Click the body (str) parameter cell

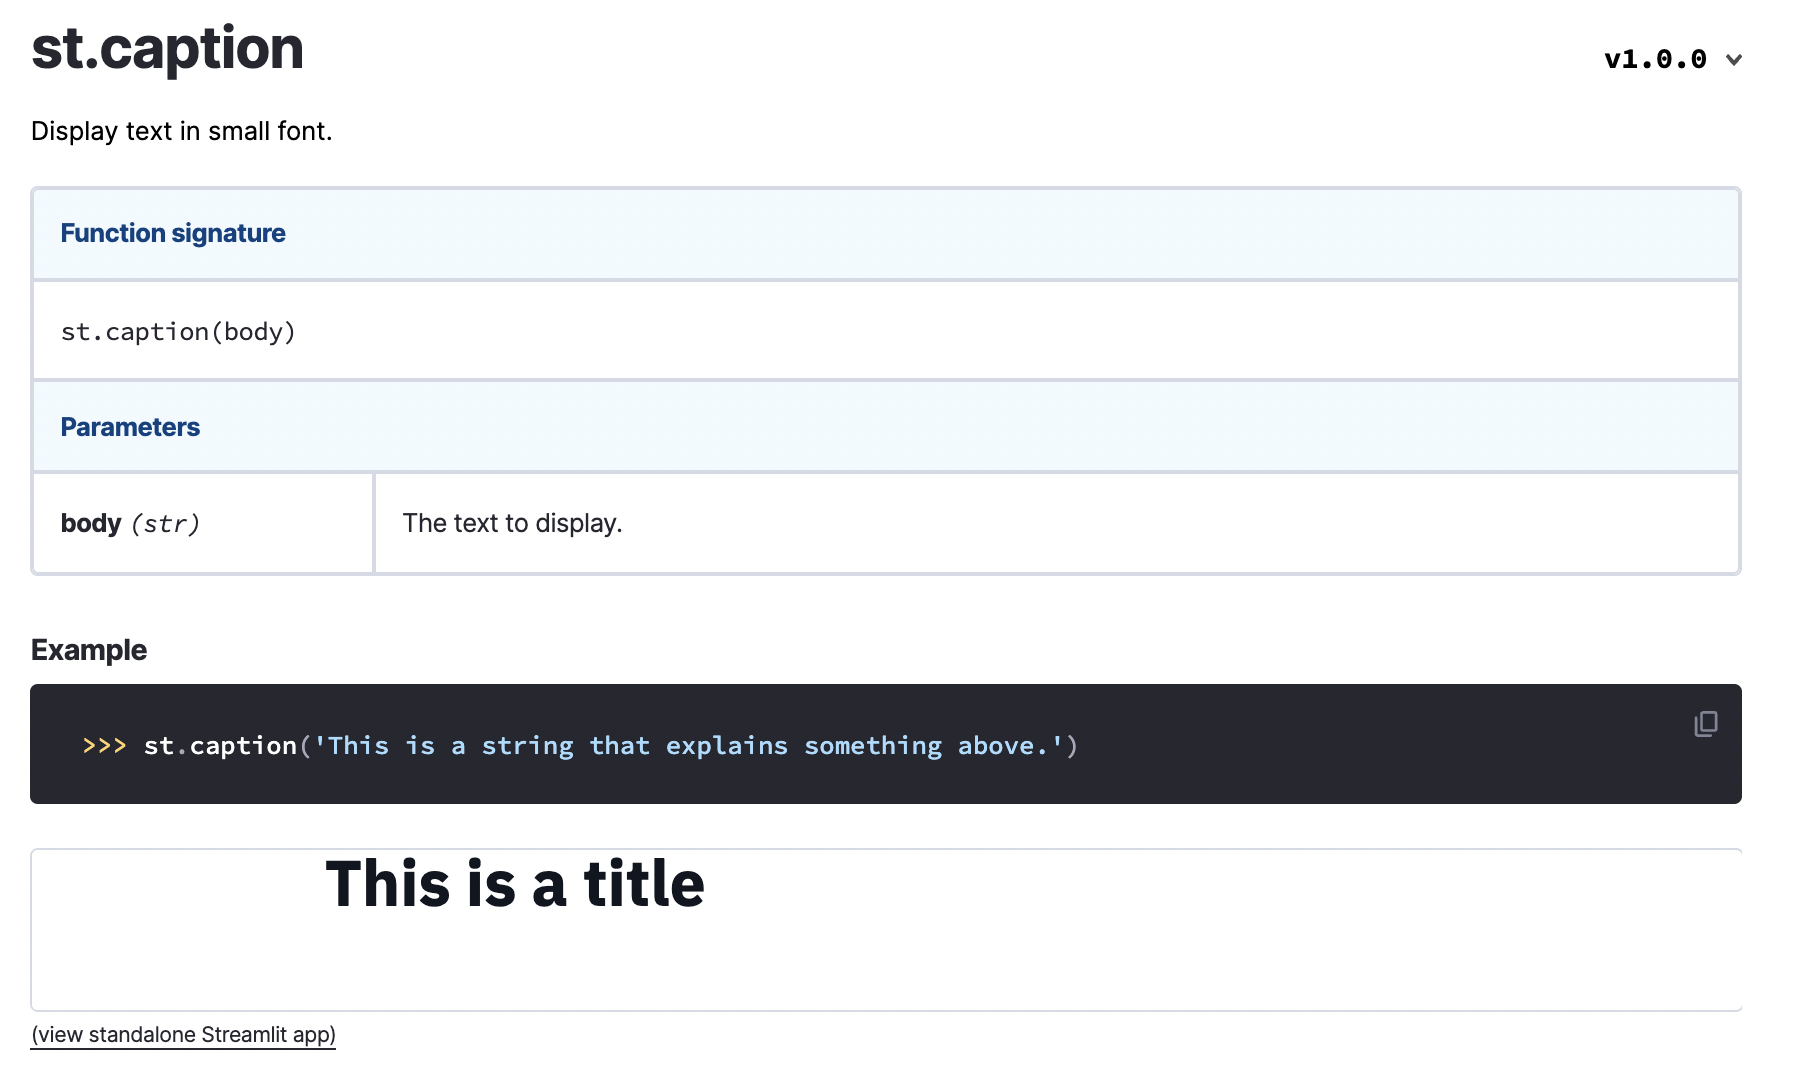131,522
